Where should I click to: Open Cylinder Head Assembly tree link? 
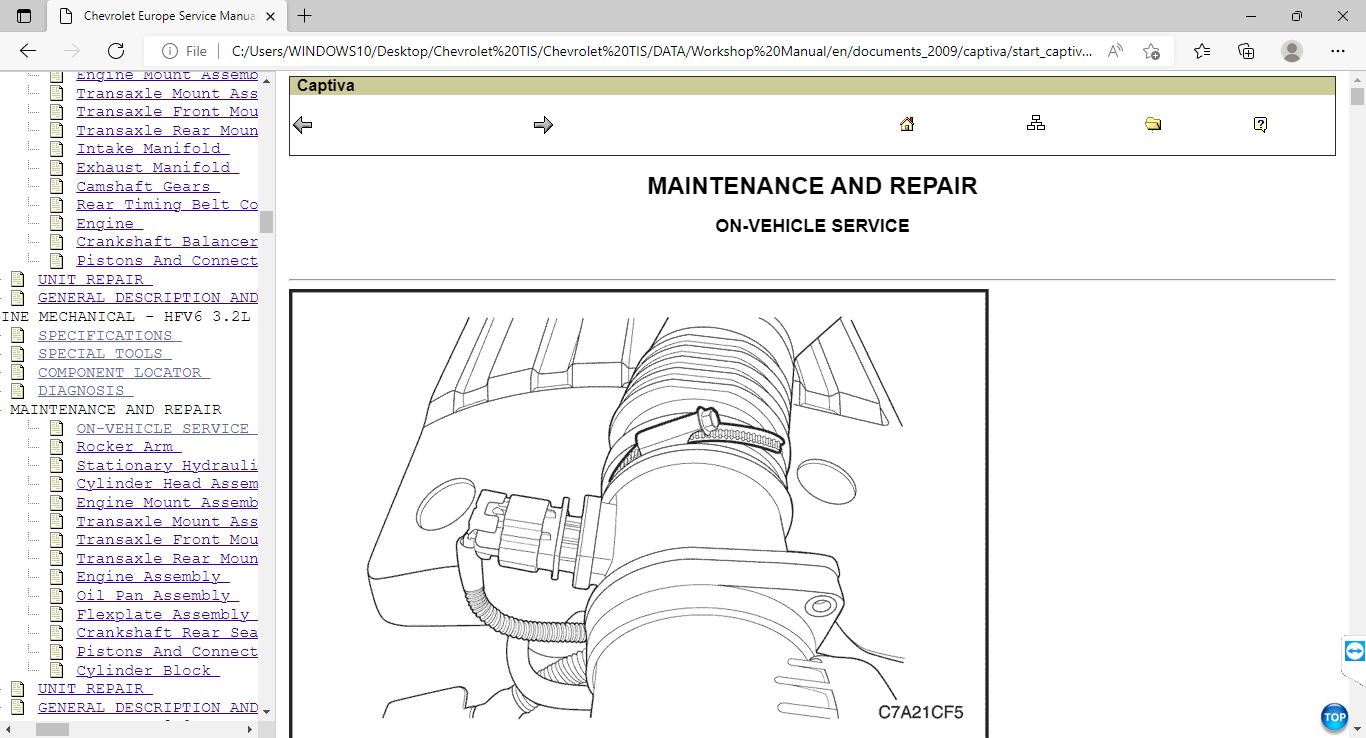click(166, 484)
